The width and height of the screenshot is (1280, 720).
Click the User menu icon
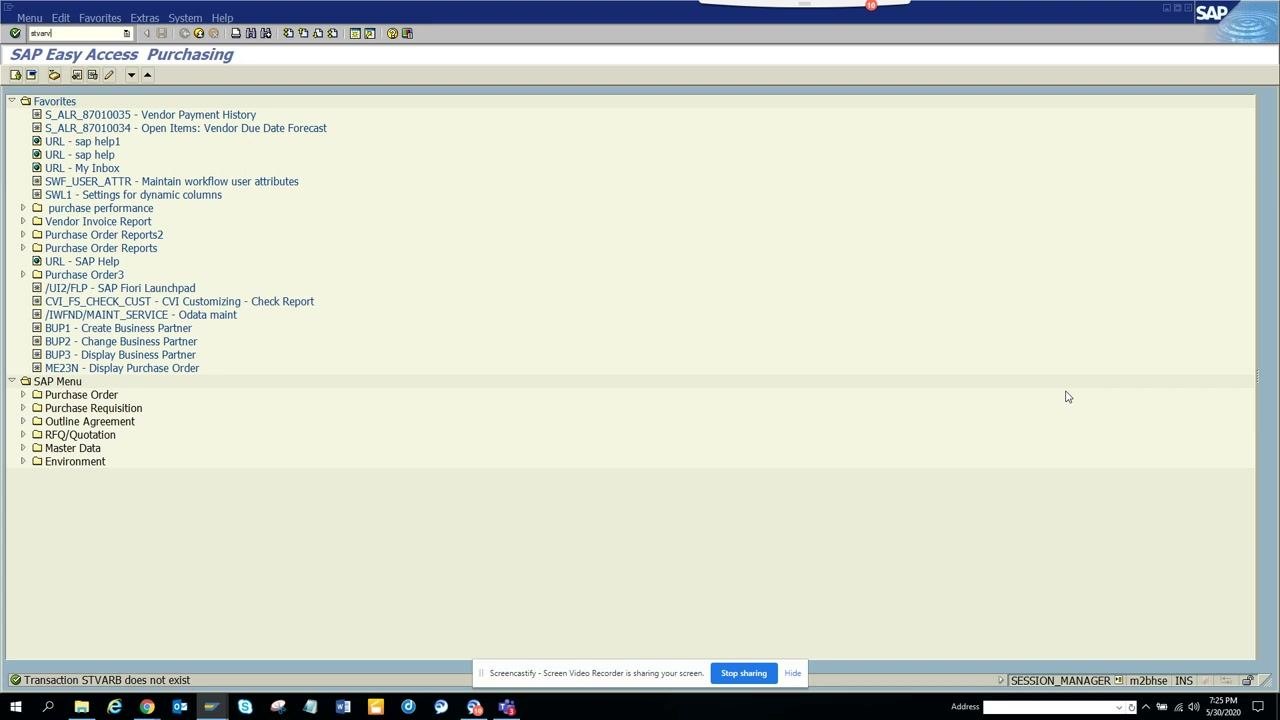[x=16, y=75]
